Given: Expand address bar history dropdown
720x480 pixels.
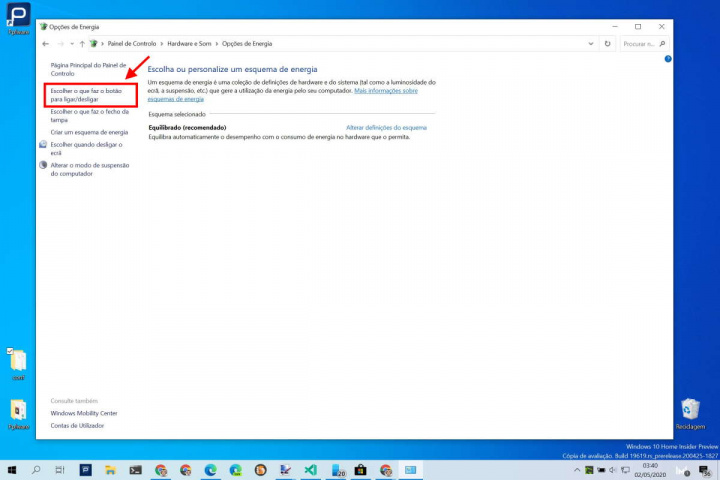Looking at the screenshot, I should tap(592, 44).
